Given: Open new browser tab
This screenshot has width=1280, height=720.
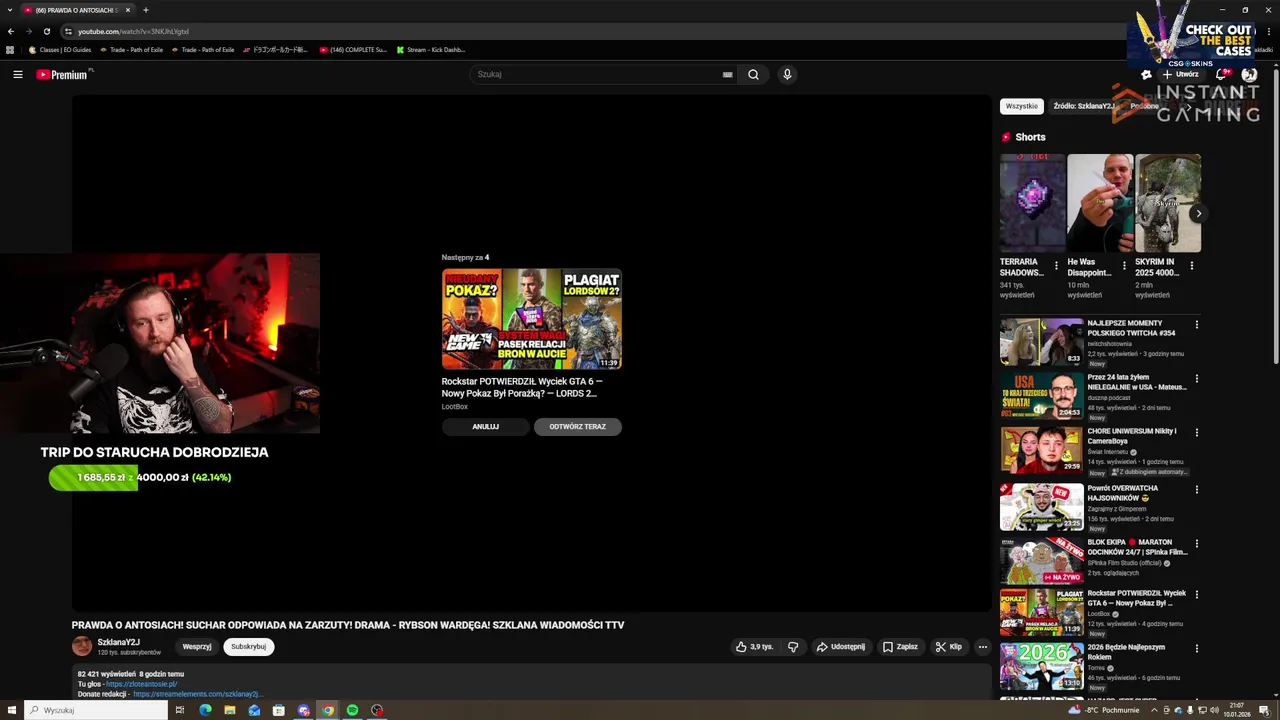Looking at the screenshot, I should tap(145, 10).
